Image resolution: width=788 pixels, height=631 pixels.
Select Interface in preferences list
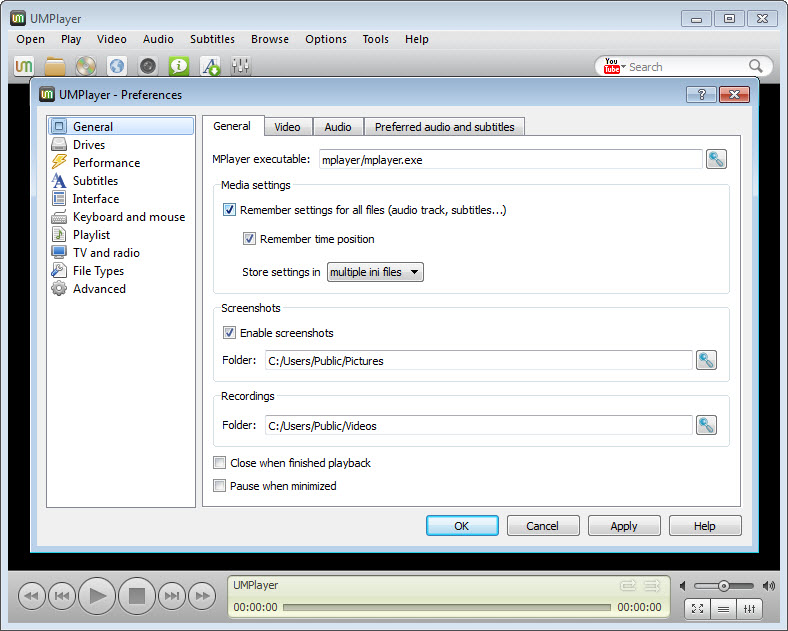coord(121,198)
